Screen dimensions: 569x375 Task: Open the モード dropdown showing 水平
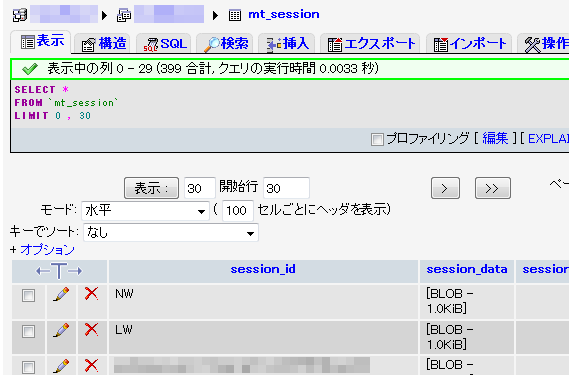pos(145,211)
